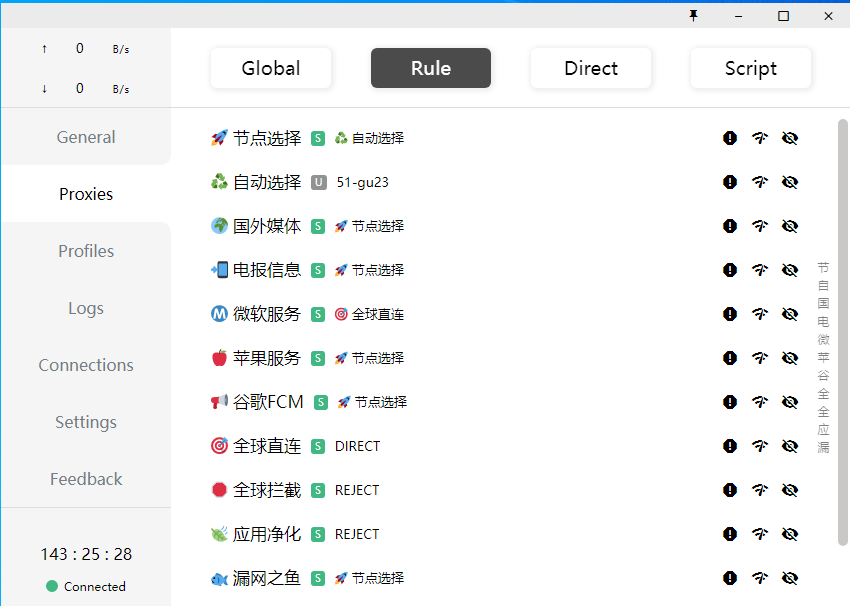The width and height of the screenshot is (850, 606).
Task: Run latency test for 漏网之鱼 group
Action: [x=760, y=578]
